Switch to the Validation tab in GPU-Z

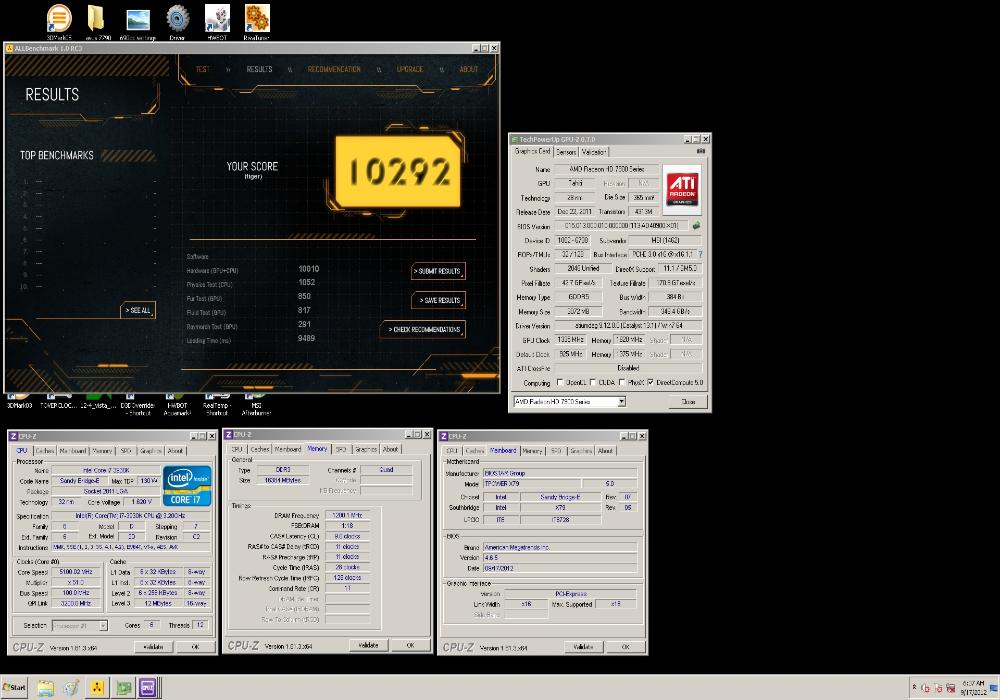tap(593, 152)
